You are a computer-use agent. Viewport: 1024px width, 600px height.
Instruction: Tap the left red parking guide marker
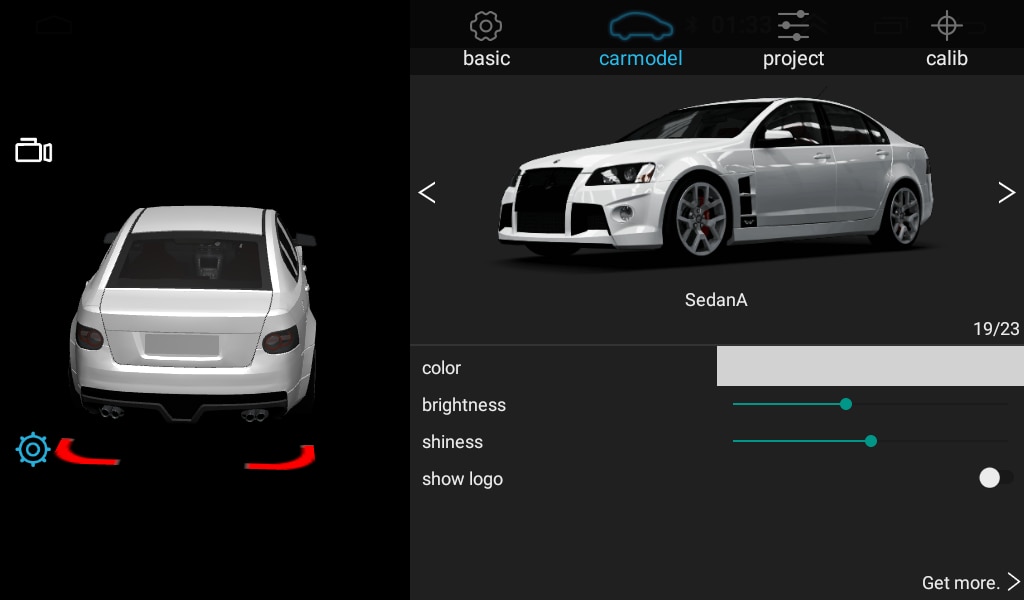[x=88, y=453]
